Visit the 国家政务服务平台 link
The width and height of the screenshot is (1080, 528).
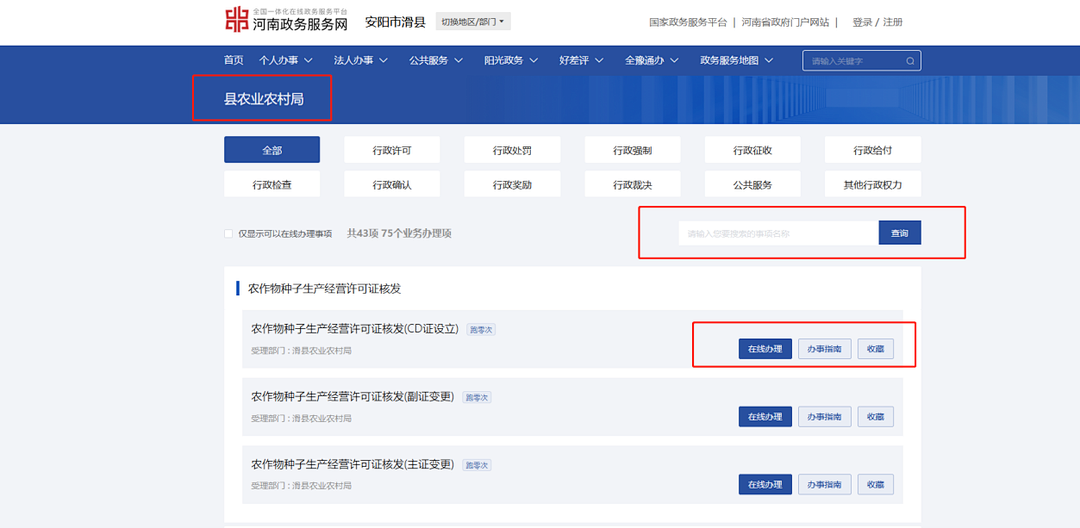[688, 22]
